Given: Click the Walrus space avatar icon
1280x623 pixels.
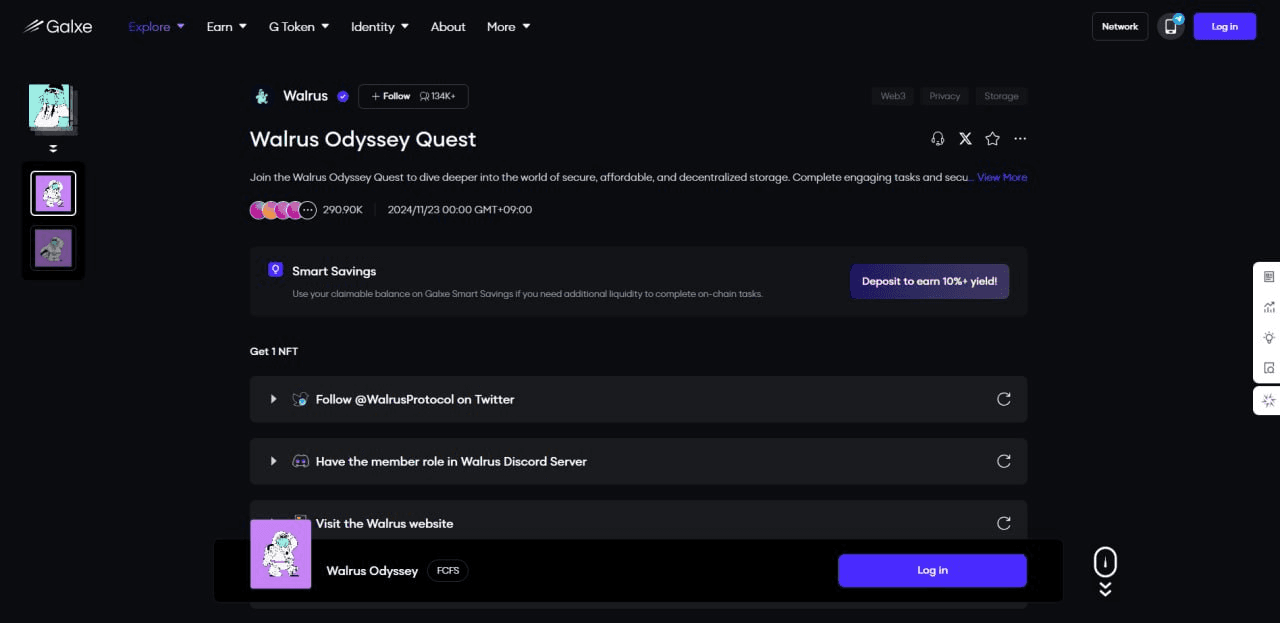Looking at the screenshot, I should click(x=262, y=96).
